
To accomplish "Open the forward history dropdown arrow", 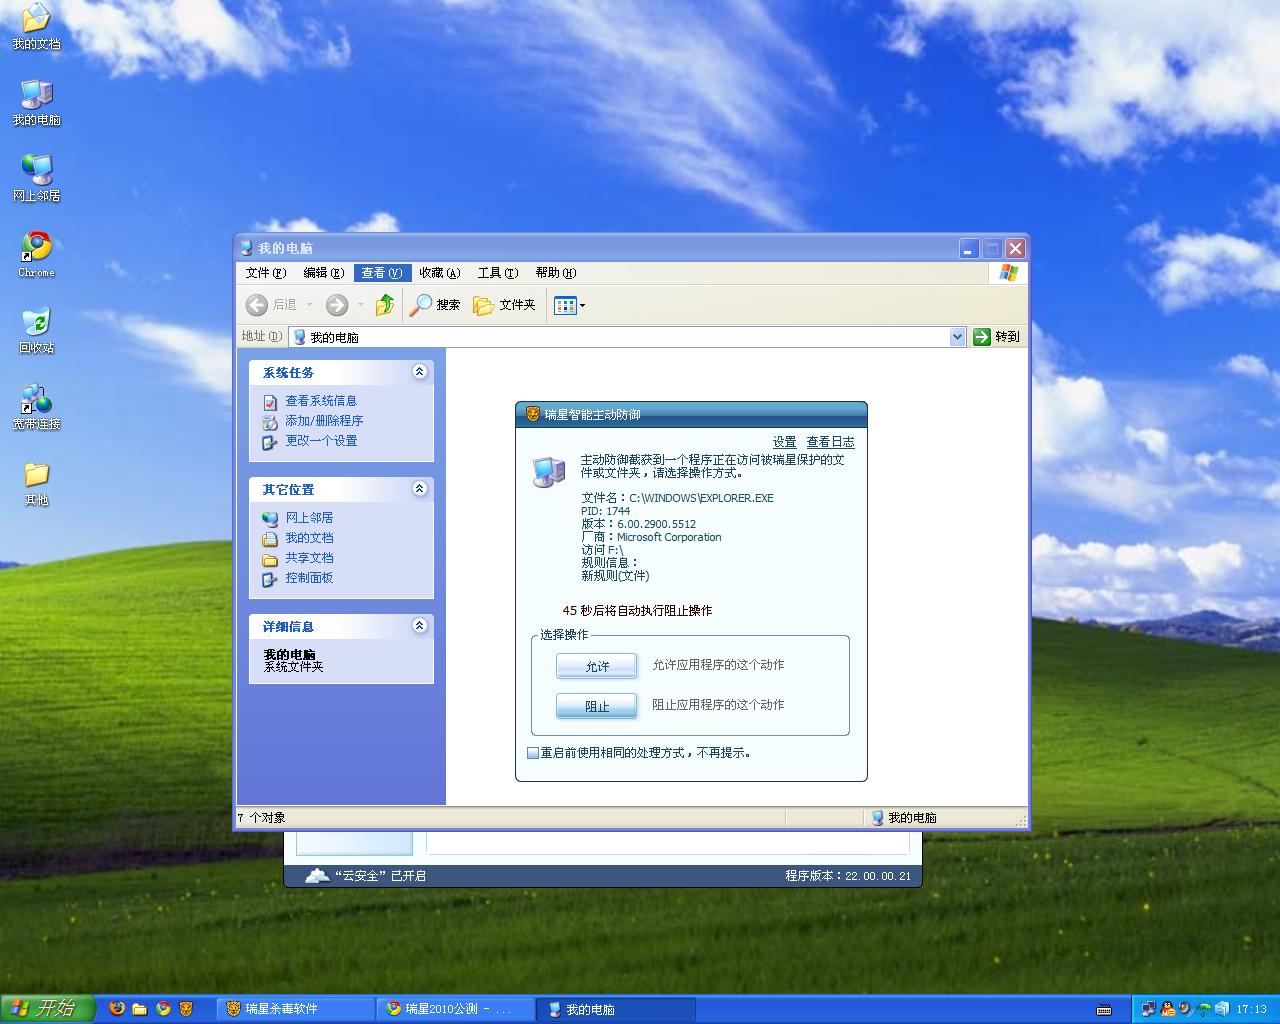I will 360,305.
